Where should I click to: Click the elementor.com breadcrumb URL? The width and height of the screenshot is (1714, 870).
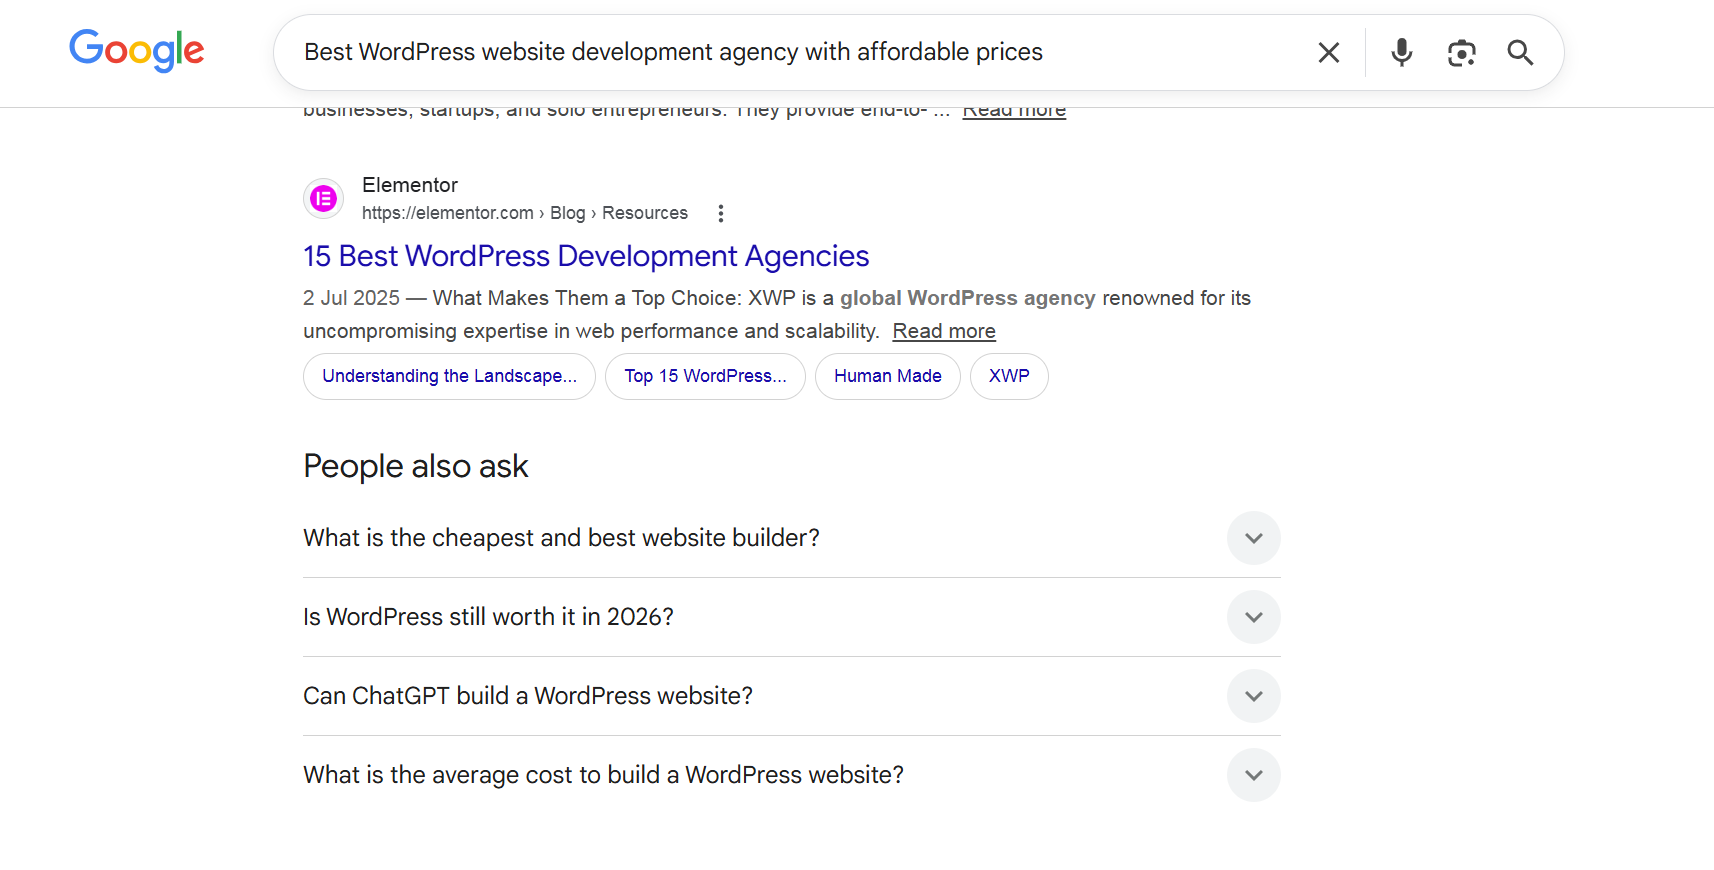coord(447,213)
